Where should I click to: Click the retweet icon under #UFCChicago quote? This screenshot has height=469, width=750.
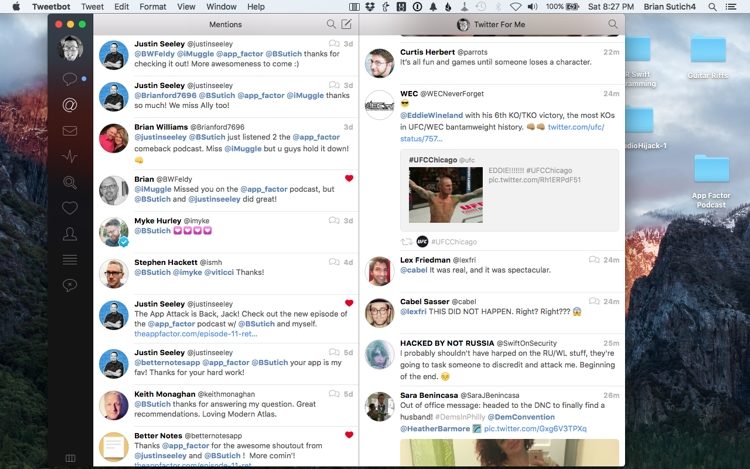[x=407, y=242]
